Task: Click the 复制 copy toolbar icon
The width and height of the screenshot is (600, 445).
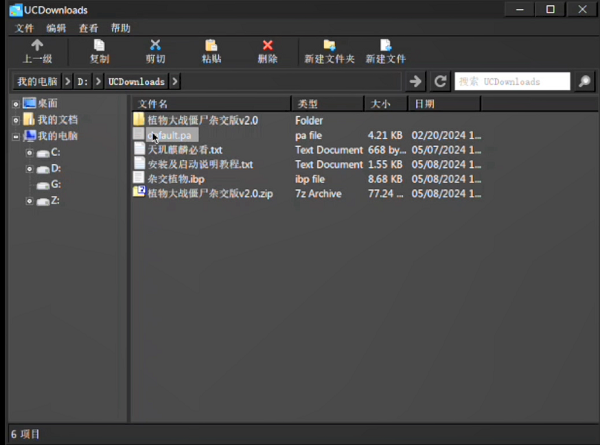Action: pos(99,46)
